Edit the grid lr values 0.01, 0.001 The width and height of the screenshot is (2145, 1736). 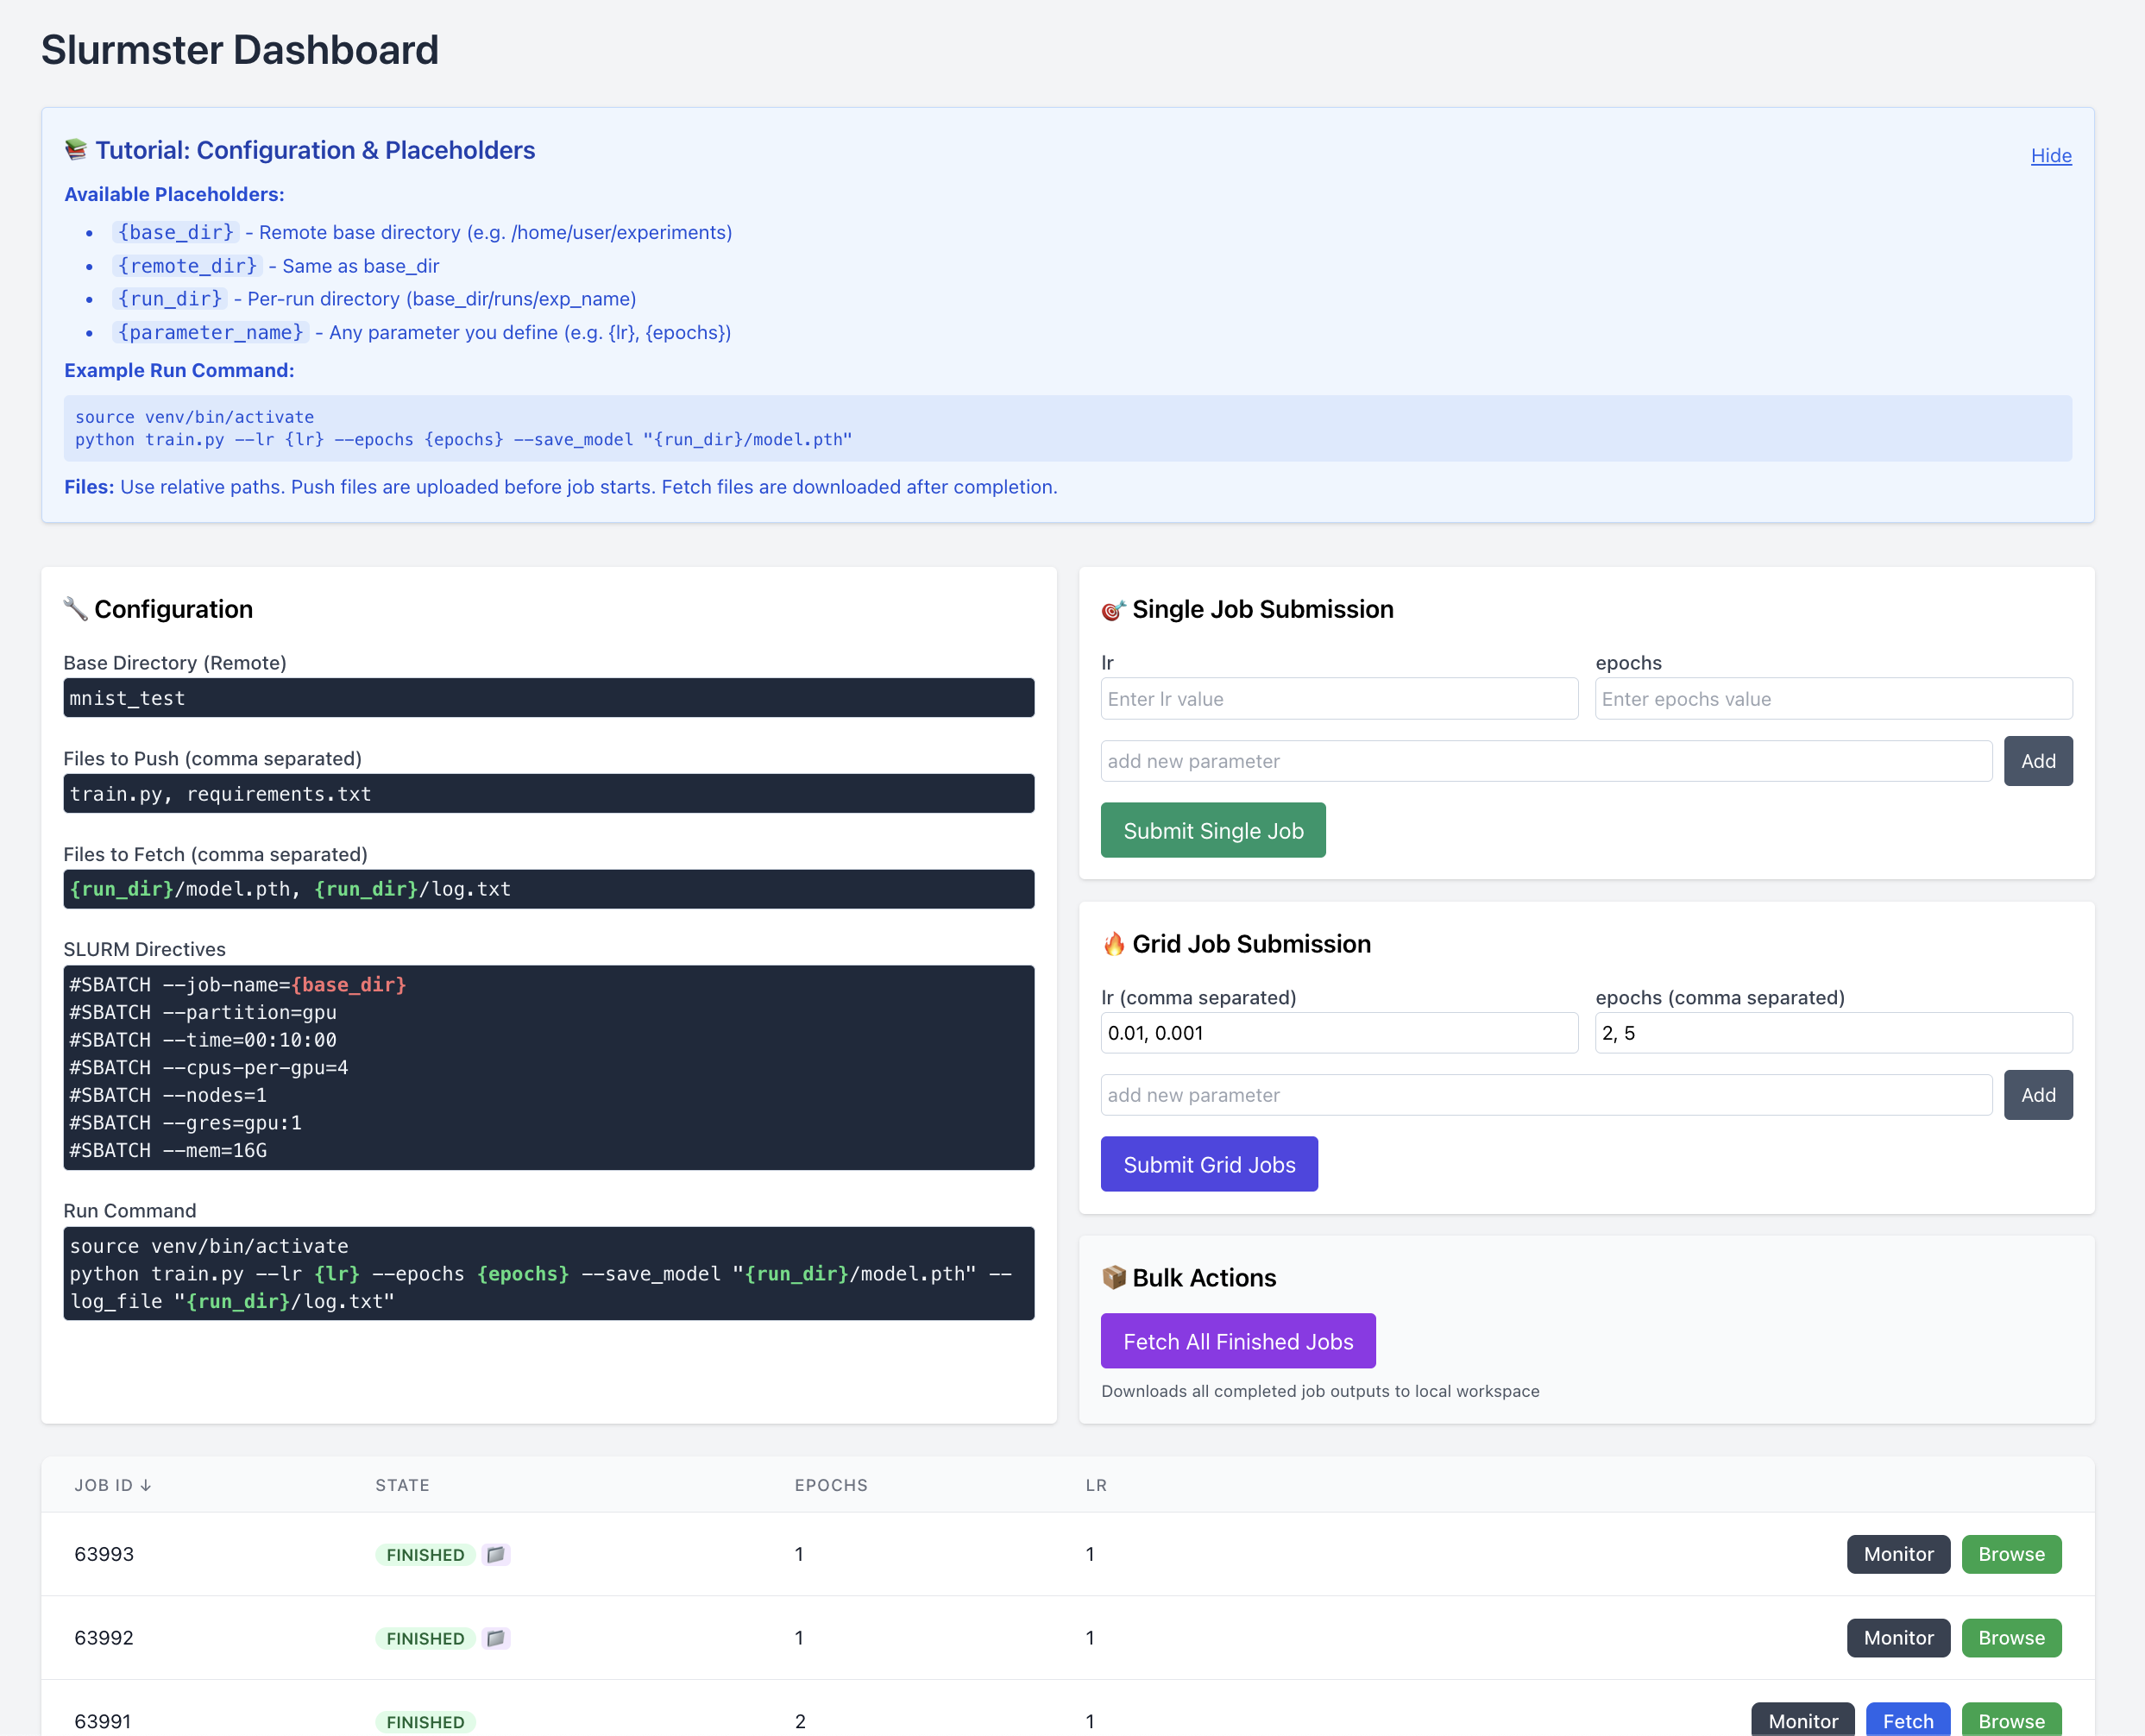tap(1339, 1033)
